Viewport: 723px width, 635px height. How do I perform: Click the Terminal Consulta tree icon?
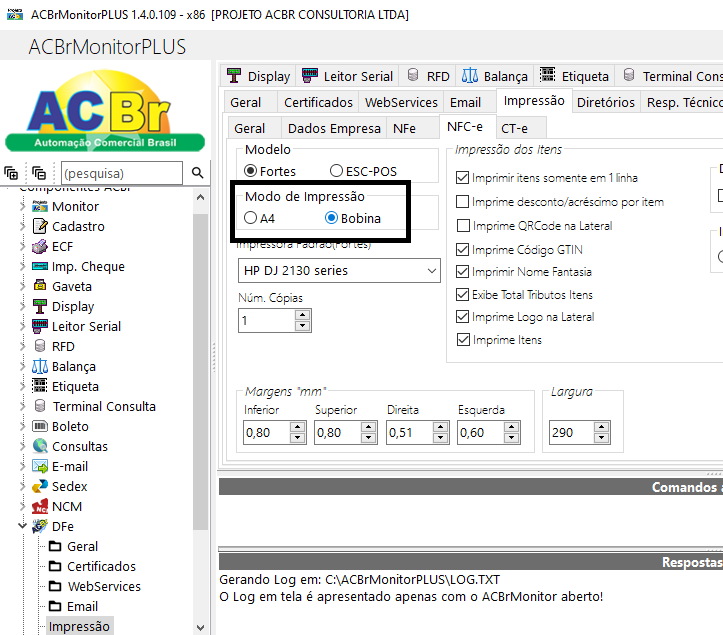[x=40, y=406]
